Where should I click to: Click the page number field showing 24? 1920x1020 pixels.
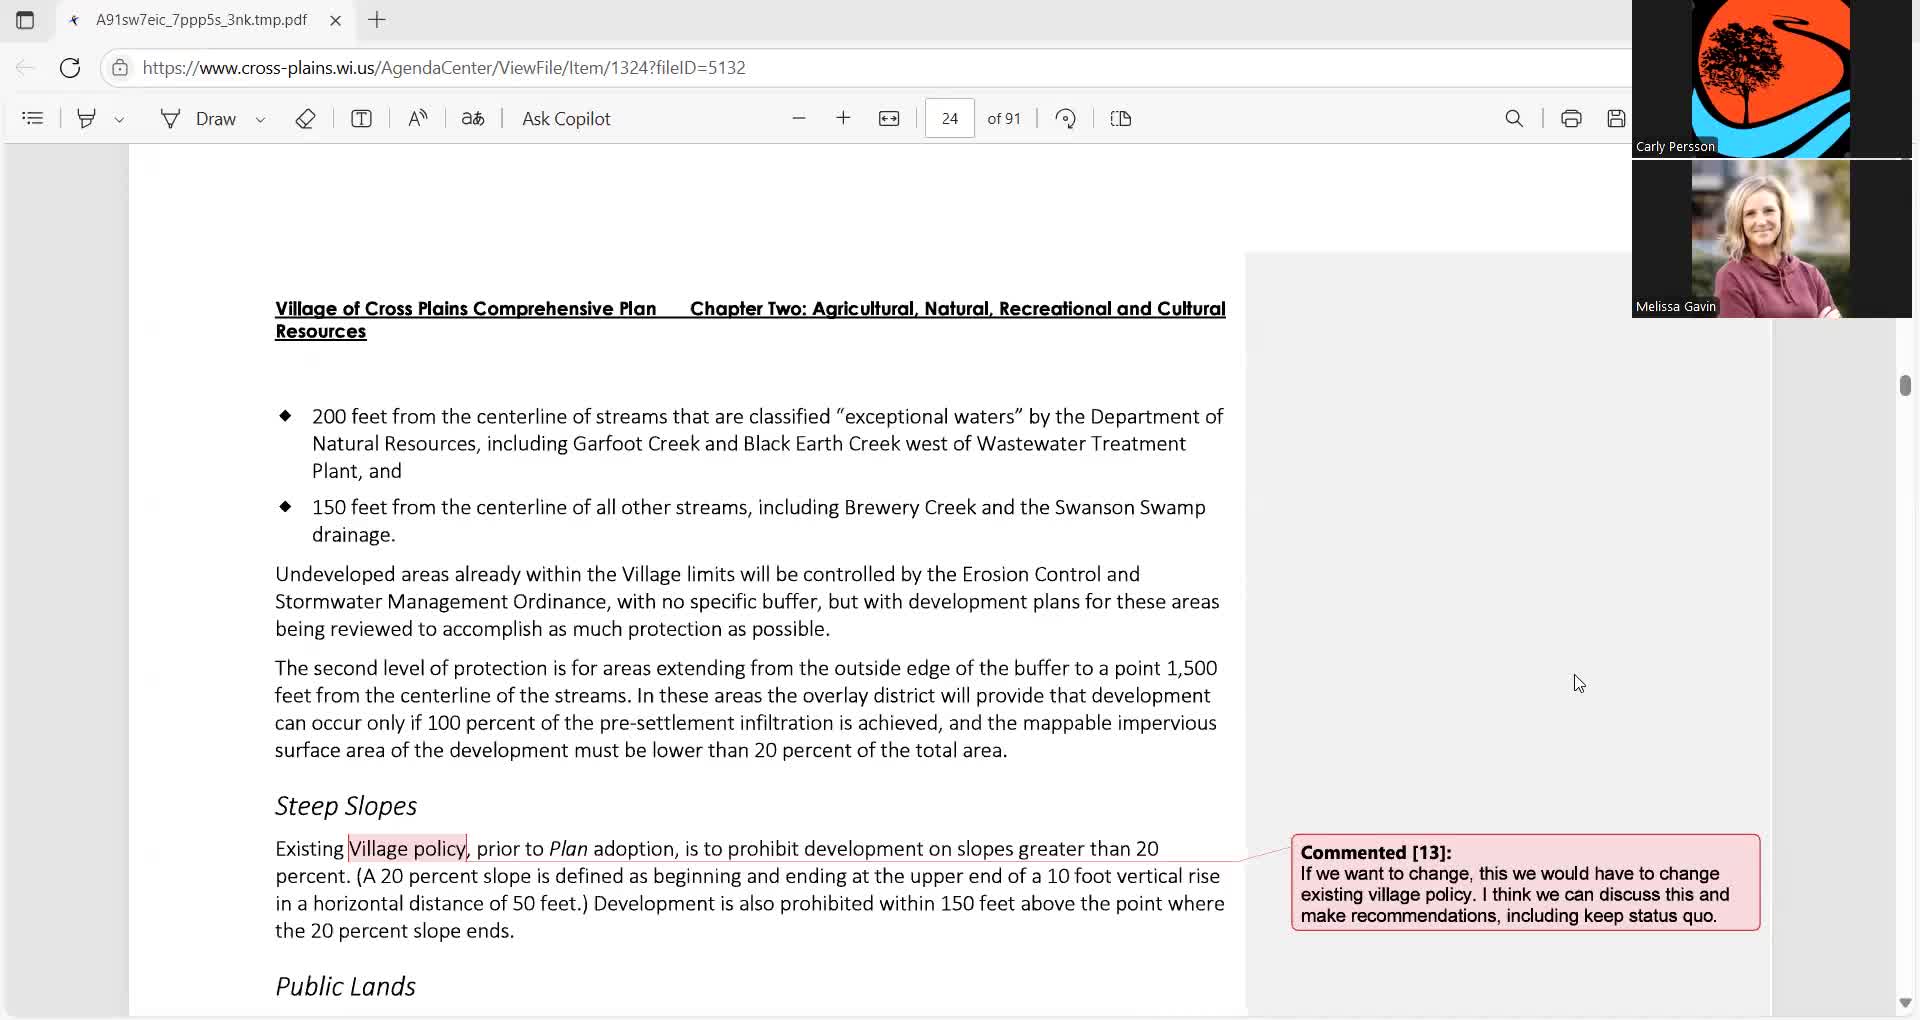click(x=950, y=118)
